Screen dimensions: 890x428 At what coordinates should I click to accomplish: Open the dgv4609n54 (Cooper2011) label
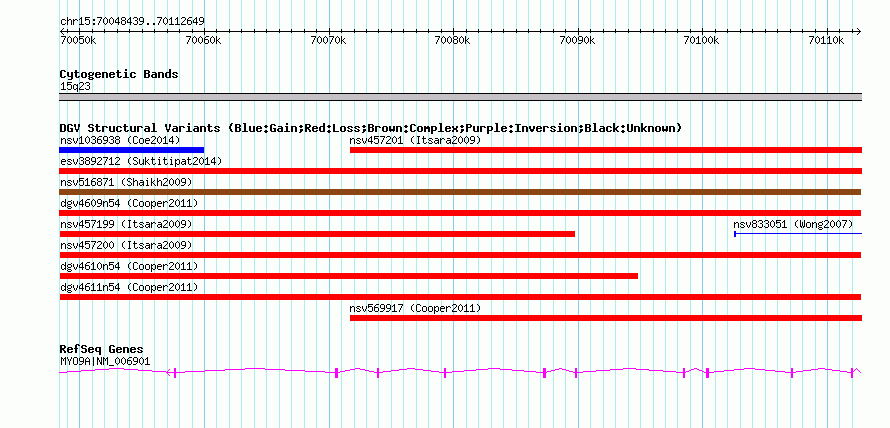[129, 203]
